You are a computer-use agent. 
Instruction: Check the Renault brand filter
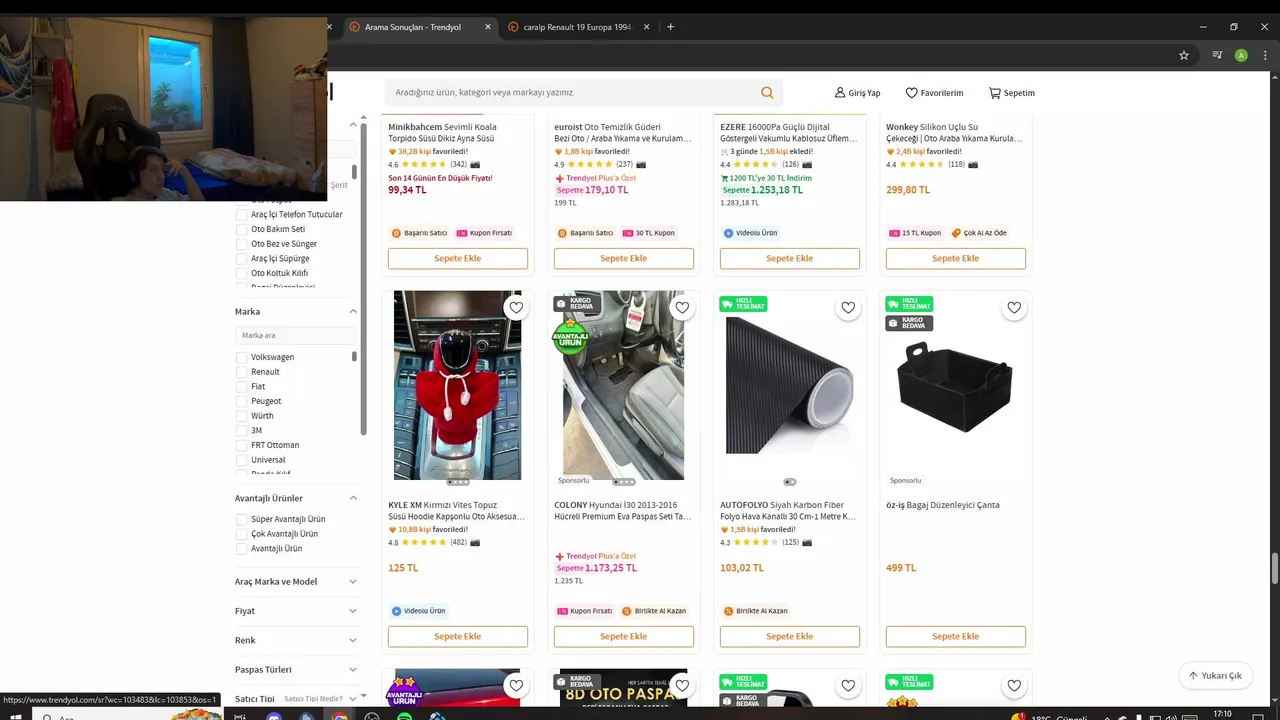coord(241,372)
